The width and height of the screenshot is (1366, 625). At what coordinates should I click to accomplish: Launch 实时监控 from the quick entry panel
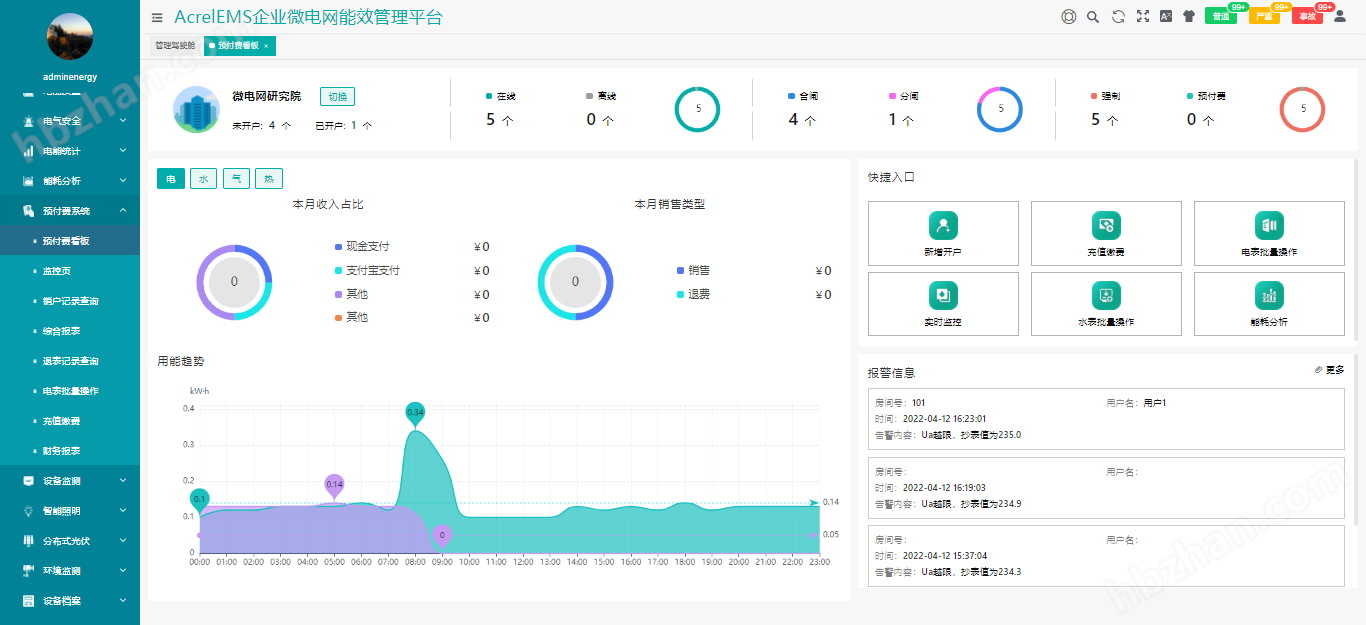(942, 297)
